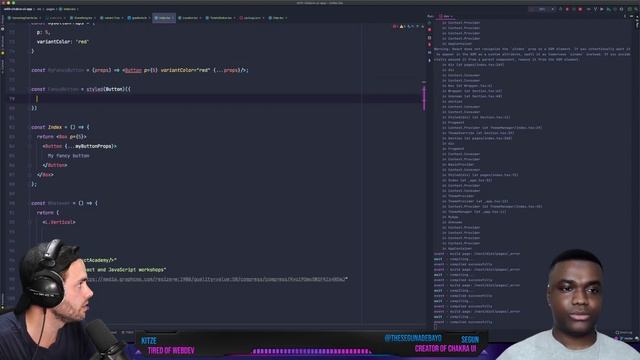Image resolution: width=640 pixels, height=360 pixels.
Task: Click the pages breadcrumb in navigation bar
Action: [50, 9]
